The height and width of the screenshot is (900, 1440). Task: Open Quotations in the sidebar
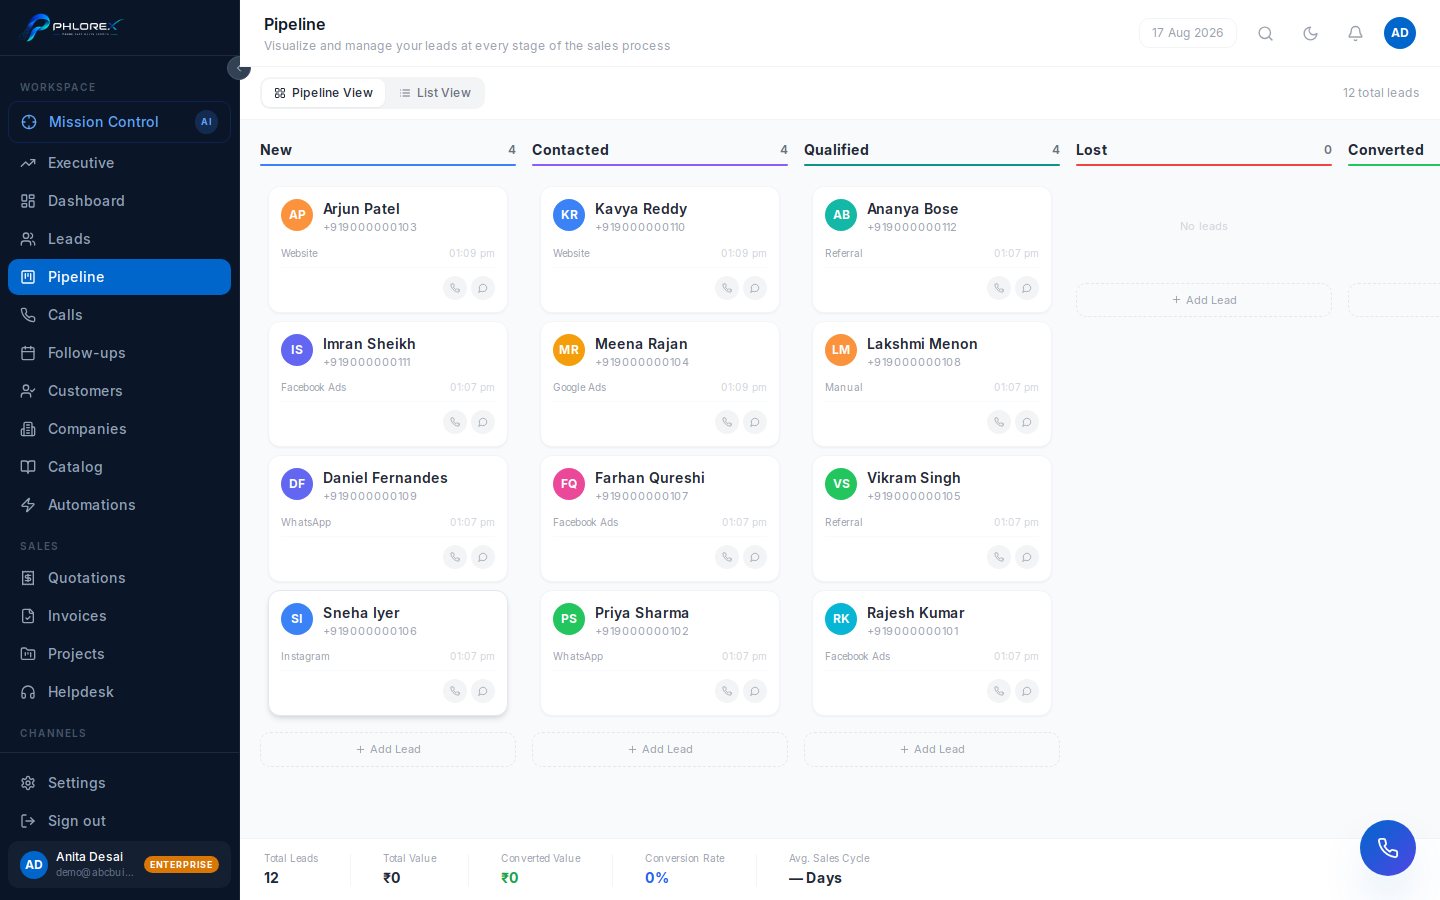119,578
